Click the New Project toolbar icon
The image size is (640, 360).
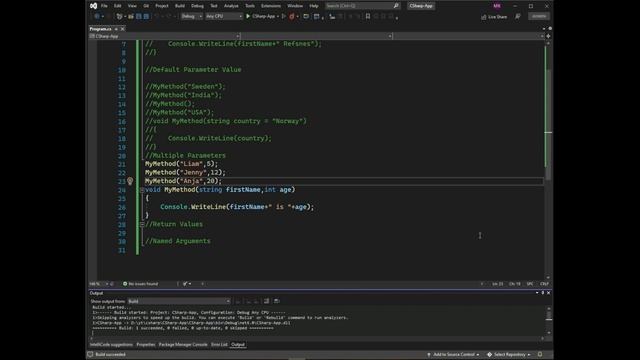coord(120,16)
